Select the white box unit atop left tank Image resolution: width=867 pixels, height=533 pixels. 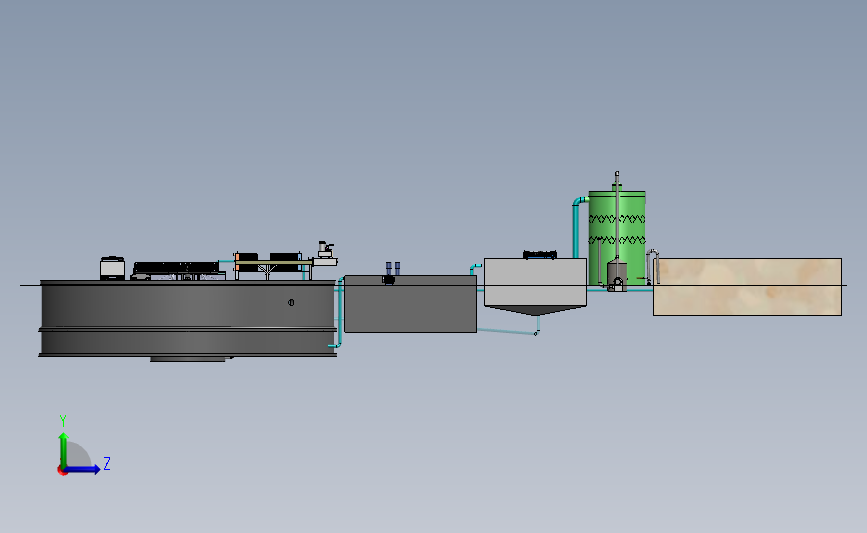112,268
